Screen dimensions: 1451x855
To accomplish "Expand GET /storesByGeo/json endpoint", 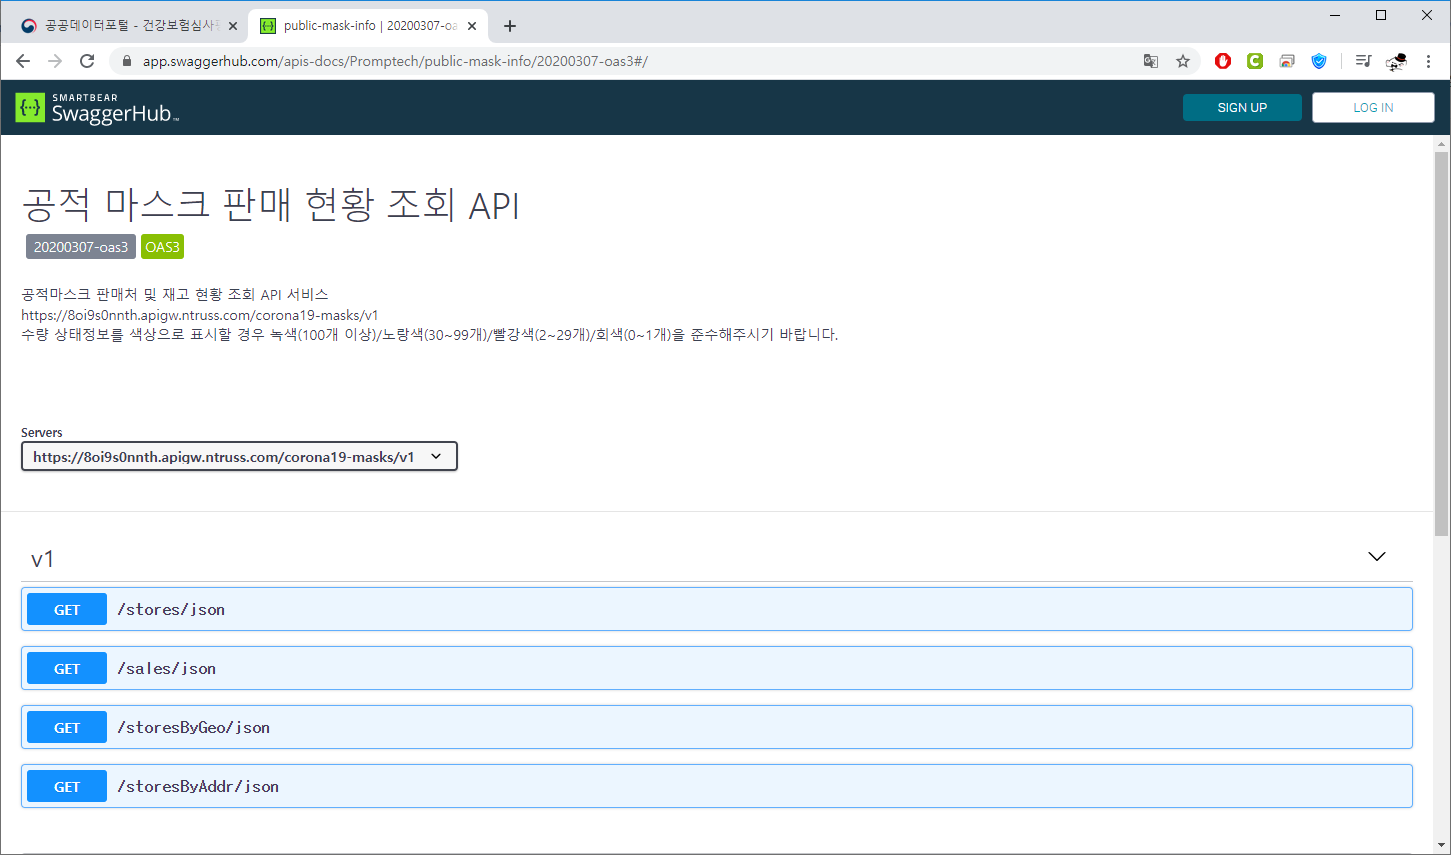I will (x=716, y=727).
